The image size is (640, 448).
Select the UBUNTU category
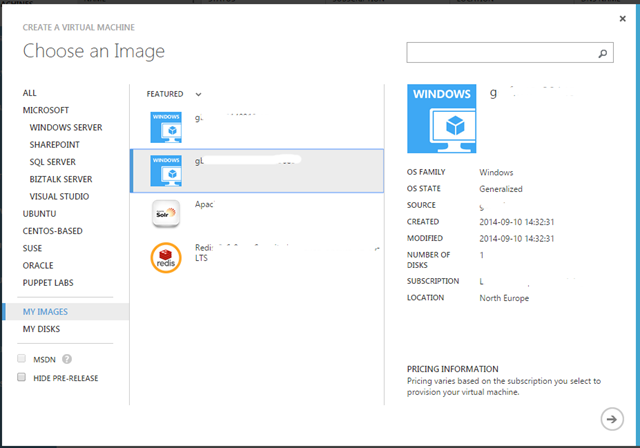point(40,214)
